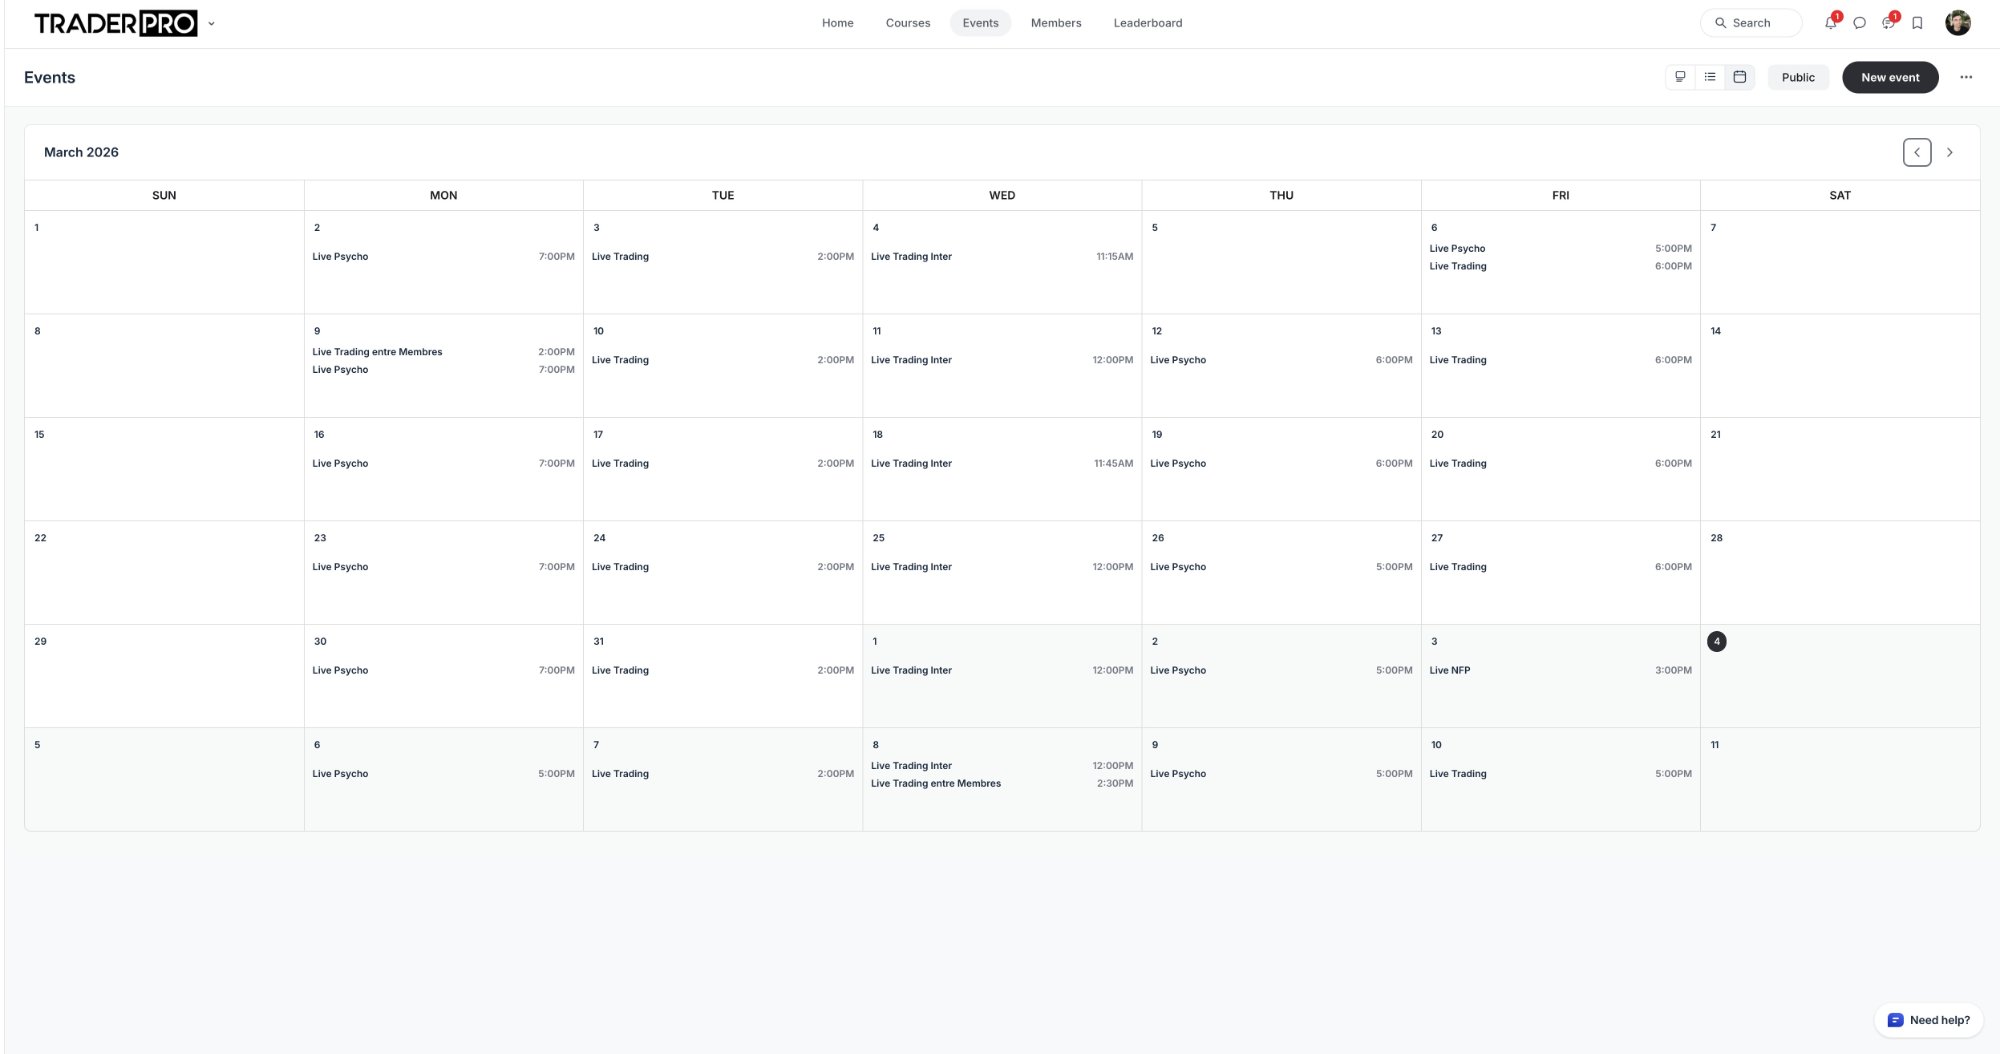Viewport: 2000px width, 1054px height.
Task: Open bookmarks icon in header
Action: 1917,23
